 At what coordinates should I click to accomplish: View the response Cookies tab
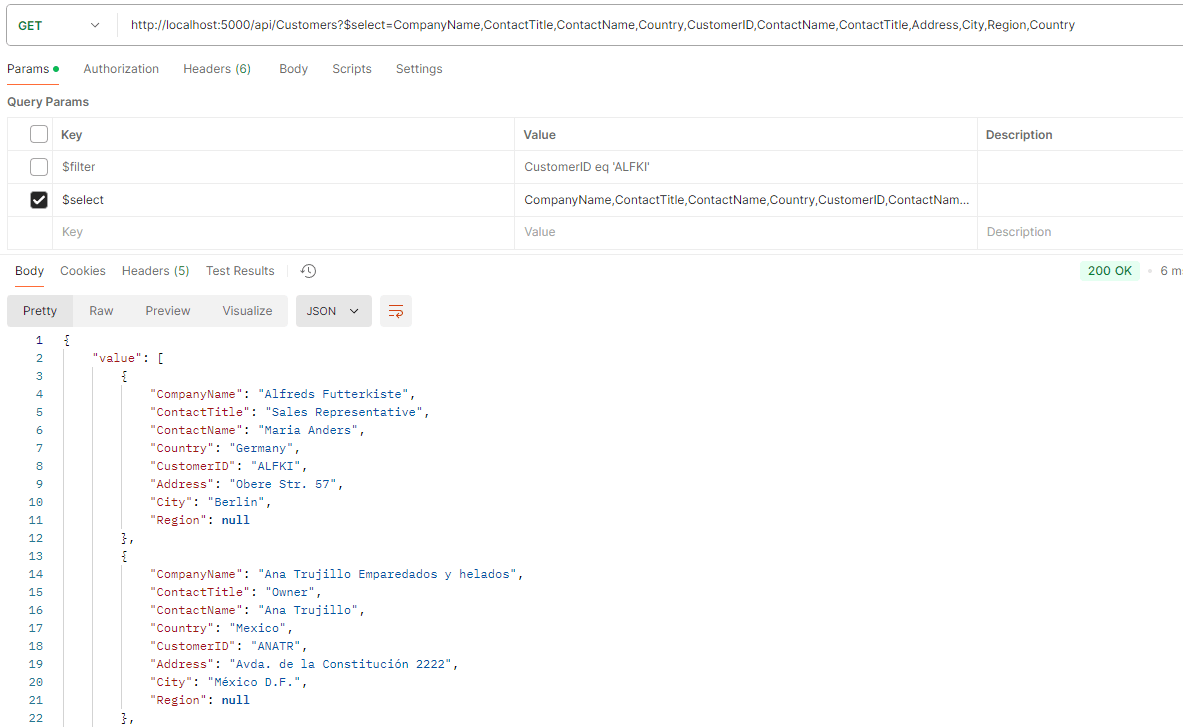(x=83, y=271)
